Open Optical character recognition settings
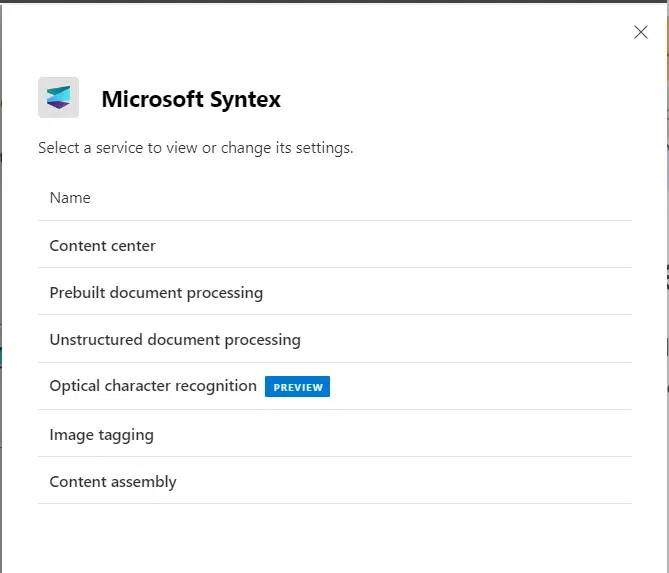This screenshot has height=573, width=669. 335,386
